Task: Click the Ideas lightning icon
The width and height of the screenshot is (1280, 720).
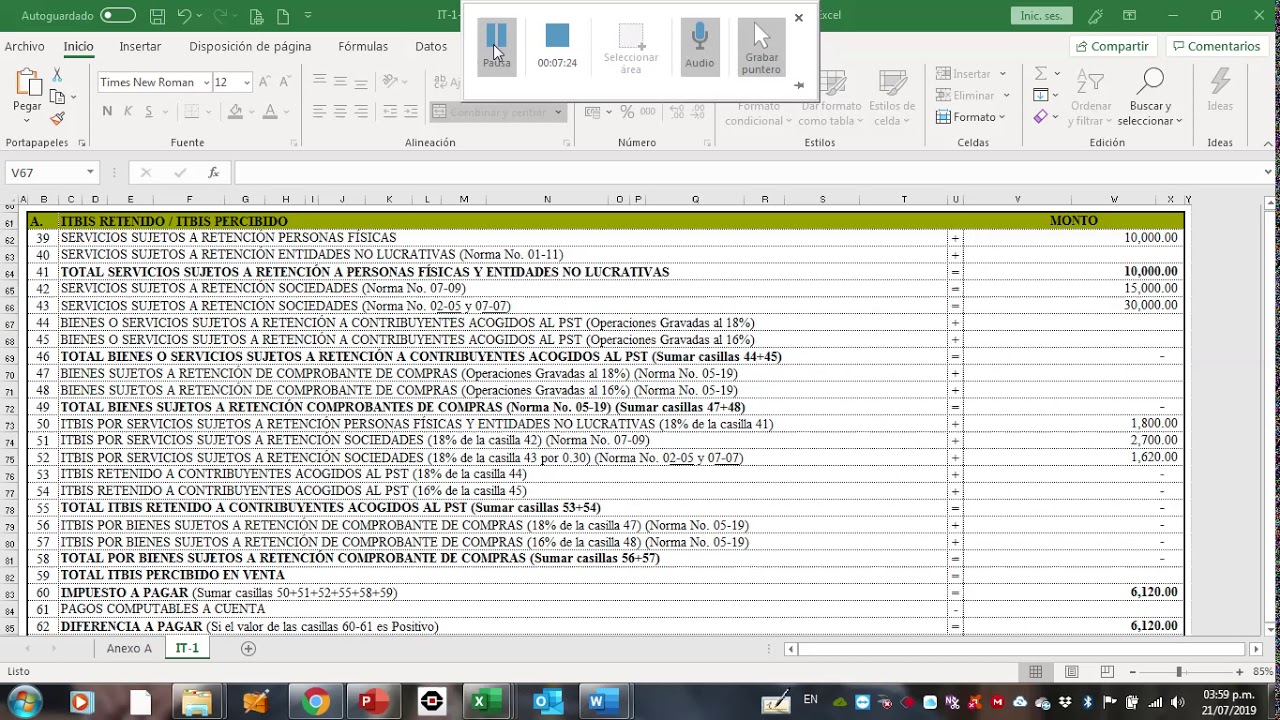Action: click(1220, 83)
